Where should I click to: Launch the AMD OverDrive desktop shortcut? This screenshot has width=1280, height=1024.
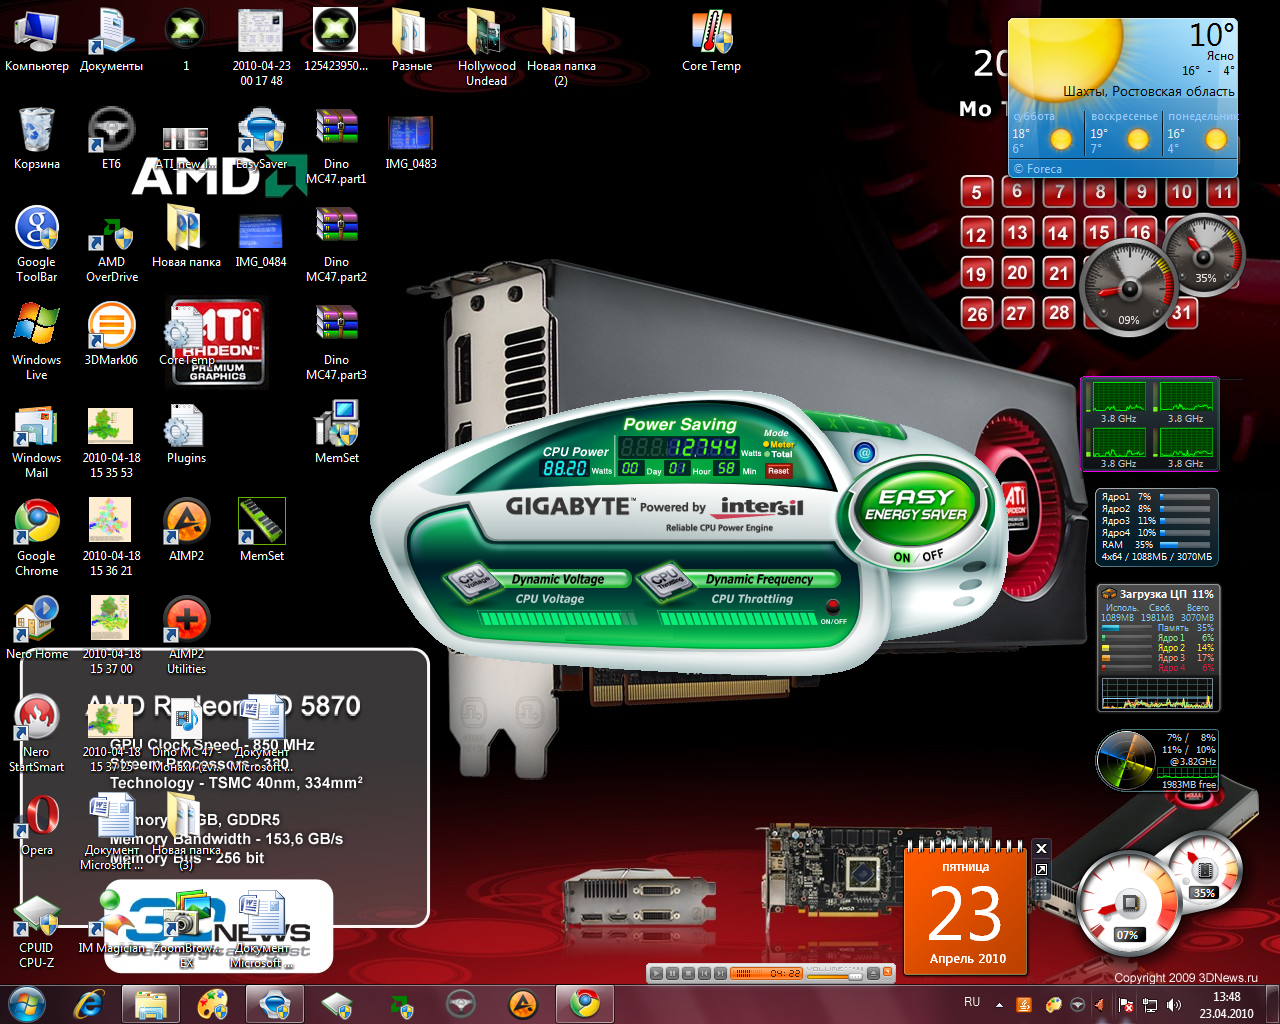(x=111, y=243)
